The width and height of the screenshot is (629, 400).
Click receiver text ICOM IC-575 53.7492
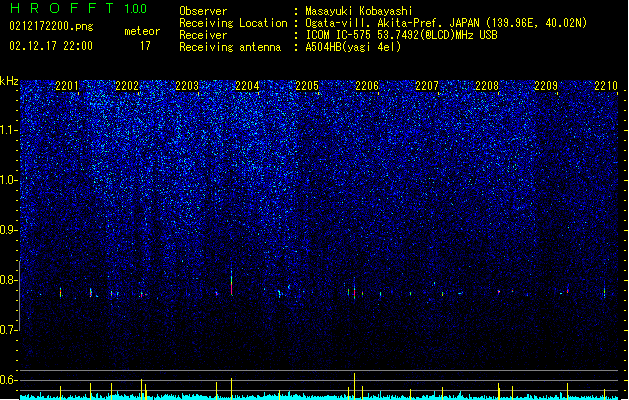[401, 35]
